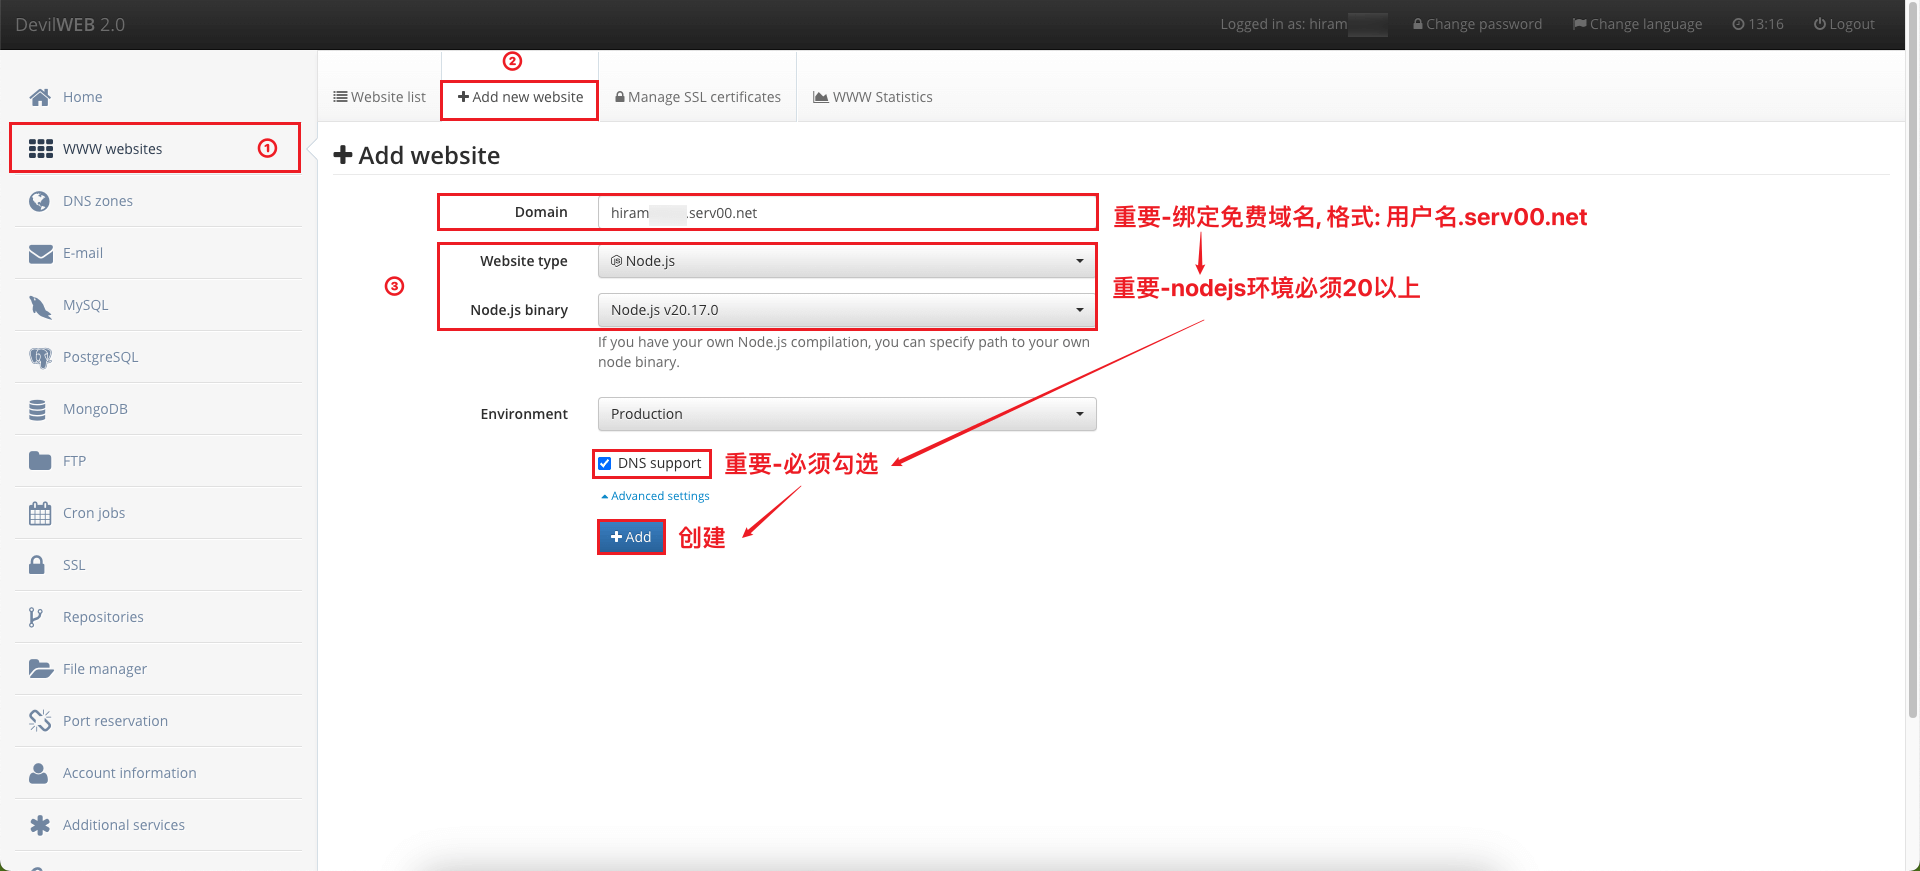
Task: Open the Cron jobs sidebar entry
Action: [x=159, y=513]
